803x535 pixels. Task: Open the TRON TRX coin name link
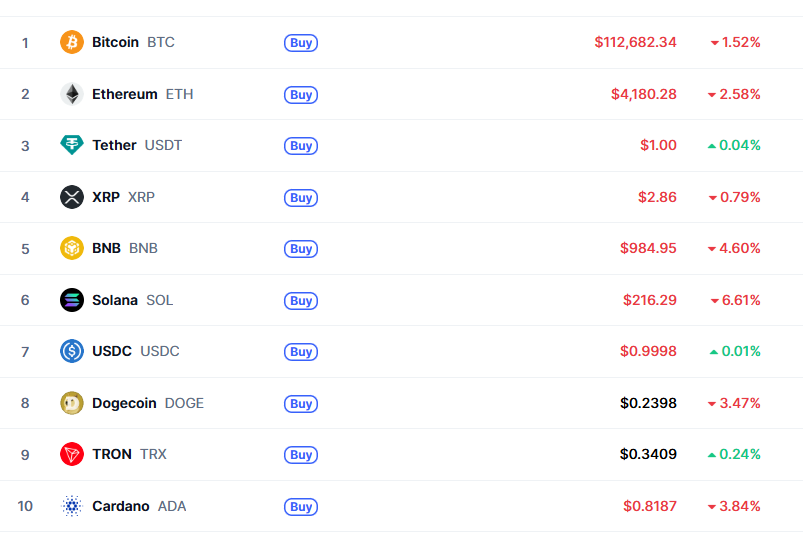(x=129, y=454)
